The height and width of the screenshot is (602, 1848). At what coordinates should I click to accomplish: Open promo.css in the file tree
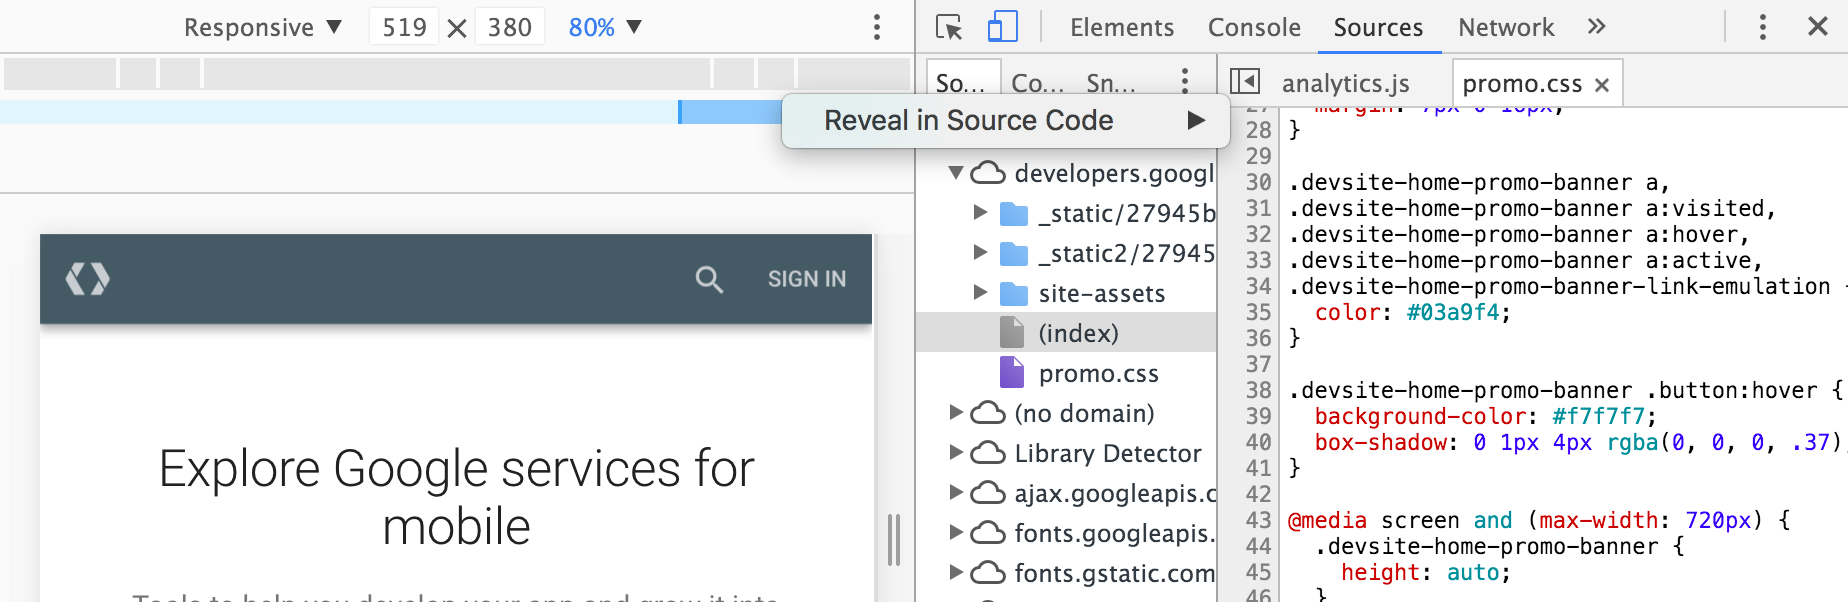click(x=1098, y=373)
